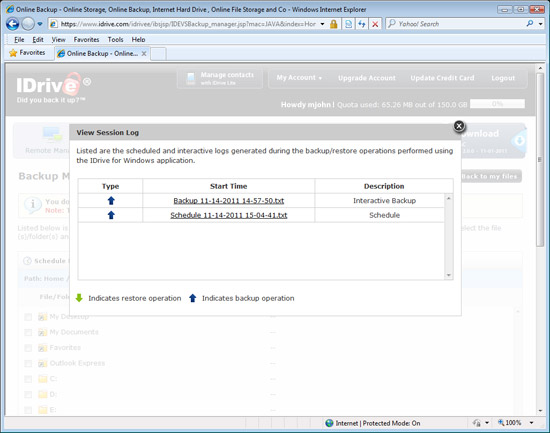Open the Help menu

pos(138,40)
